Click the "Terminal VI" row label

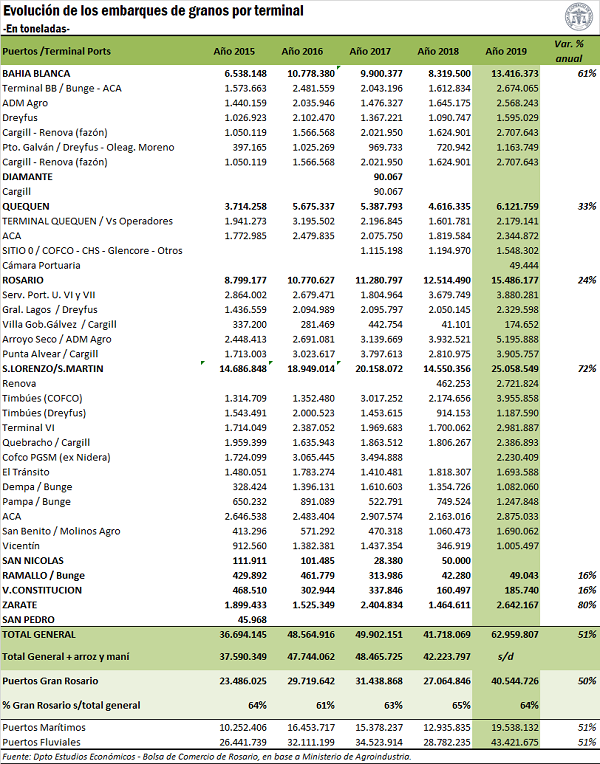27,427
